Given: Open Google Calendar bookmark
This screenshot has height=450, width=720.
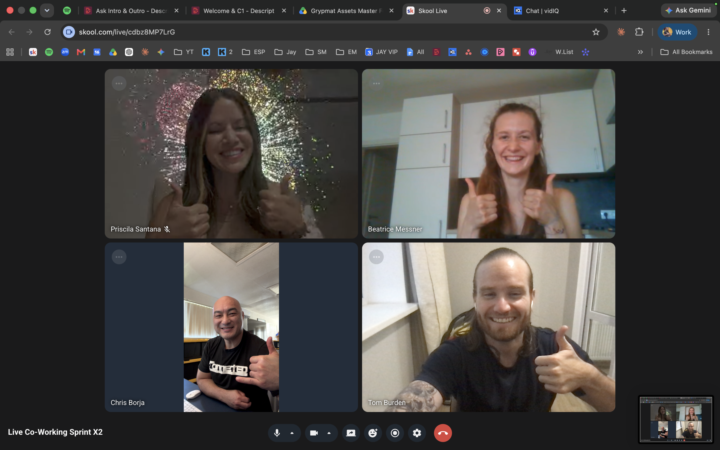Looking at the screenshot, I should [97, 52].
